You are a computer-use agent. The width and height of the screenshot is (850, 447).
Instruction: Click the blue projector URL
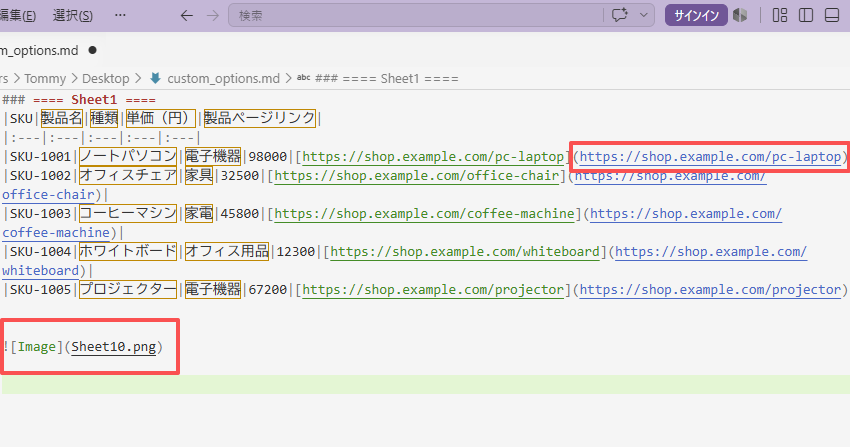(710, 289)
